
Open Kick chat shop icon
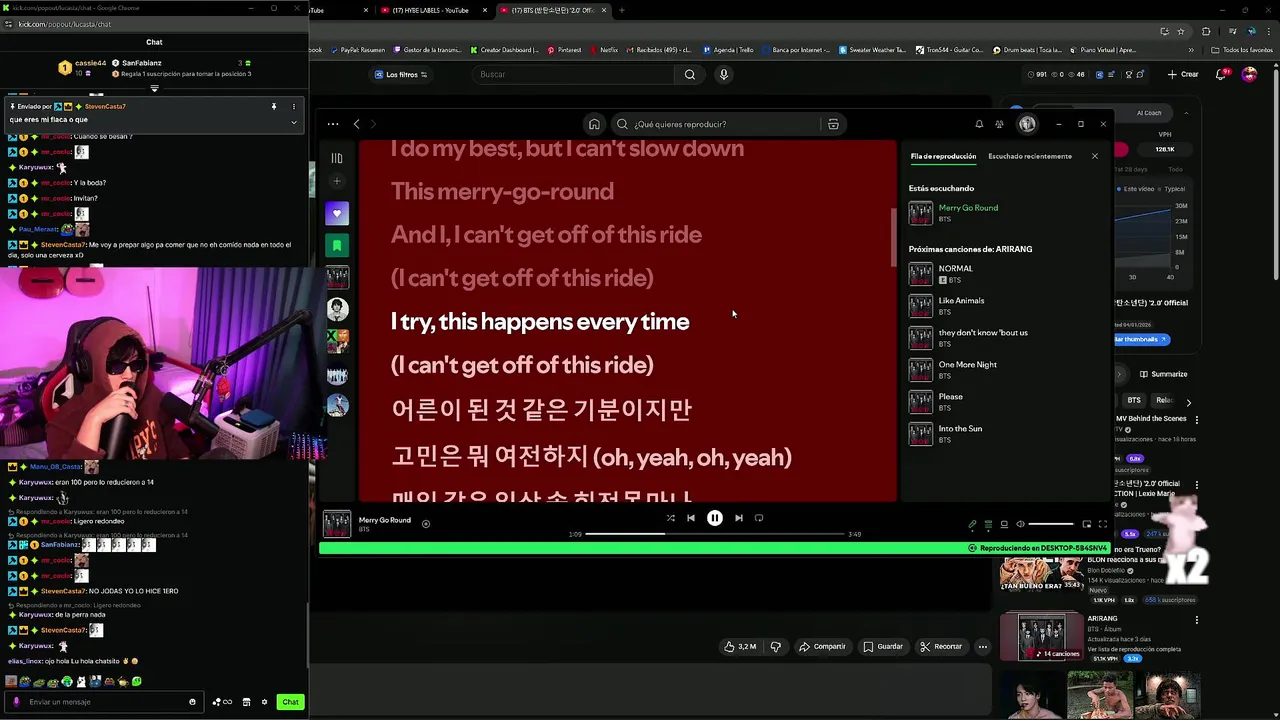246,702
